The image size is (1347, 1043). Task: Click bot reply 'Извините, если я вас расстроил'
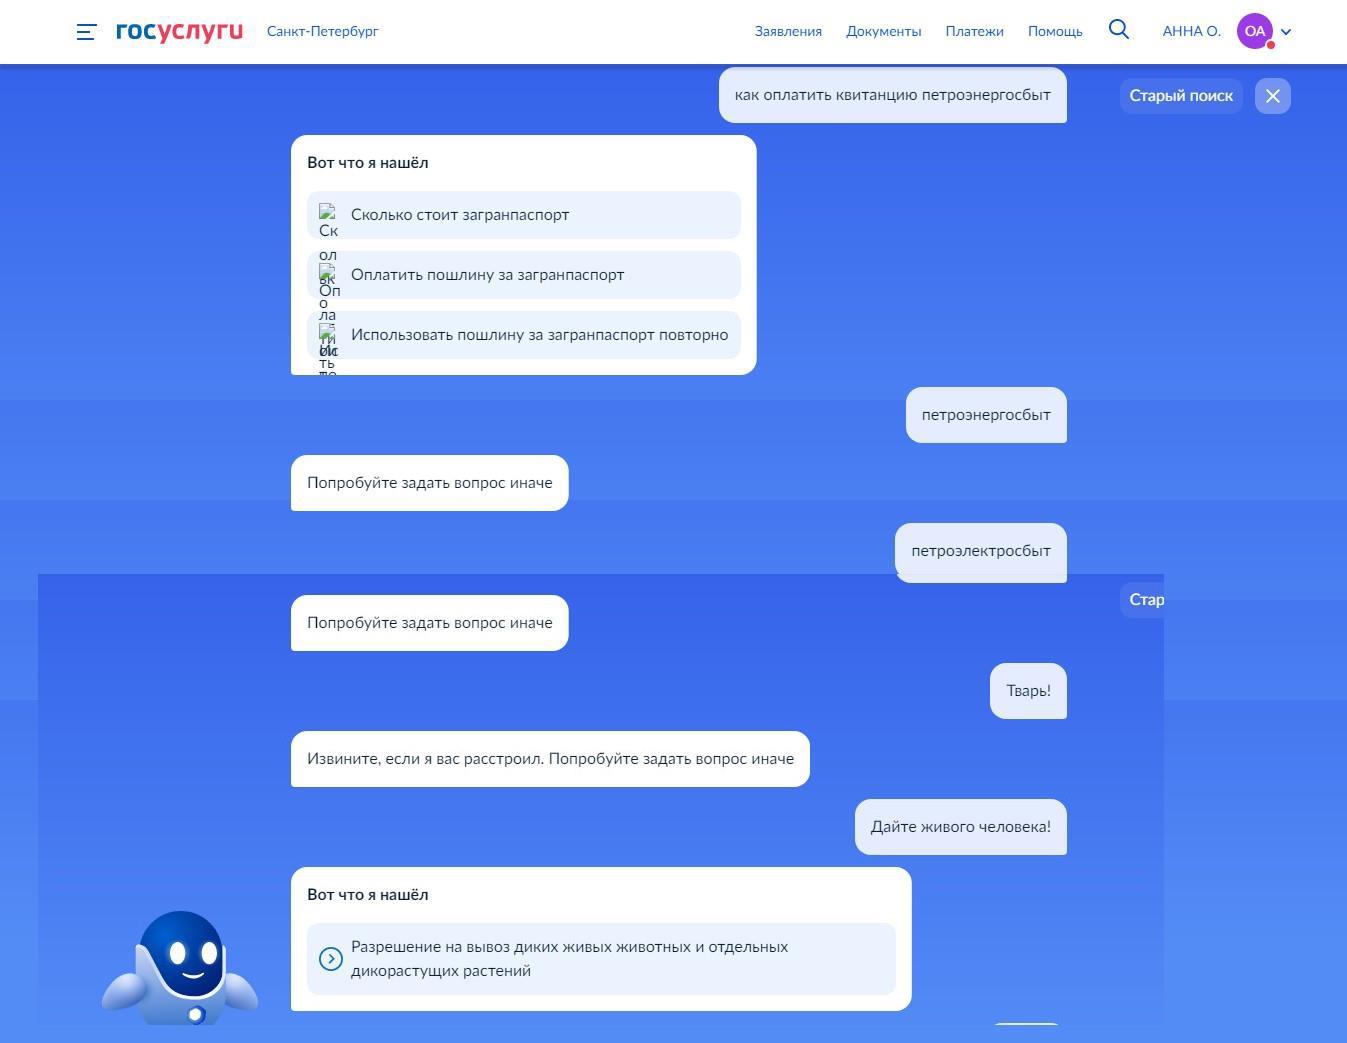point(550,759)
